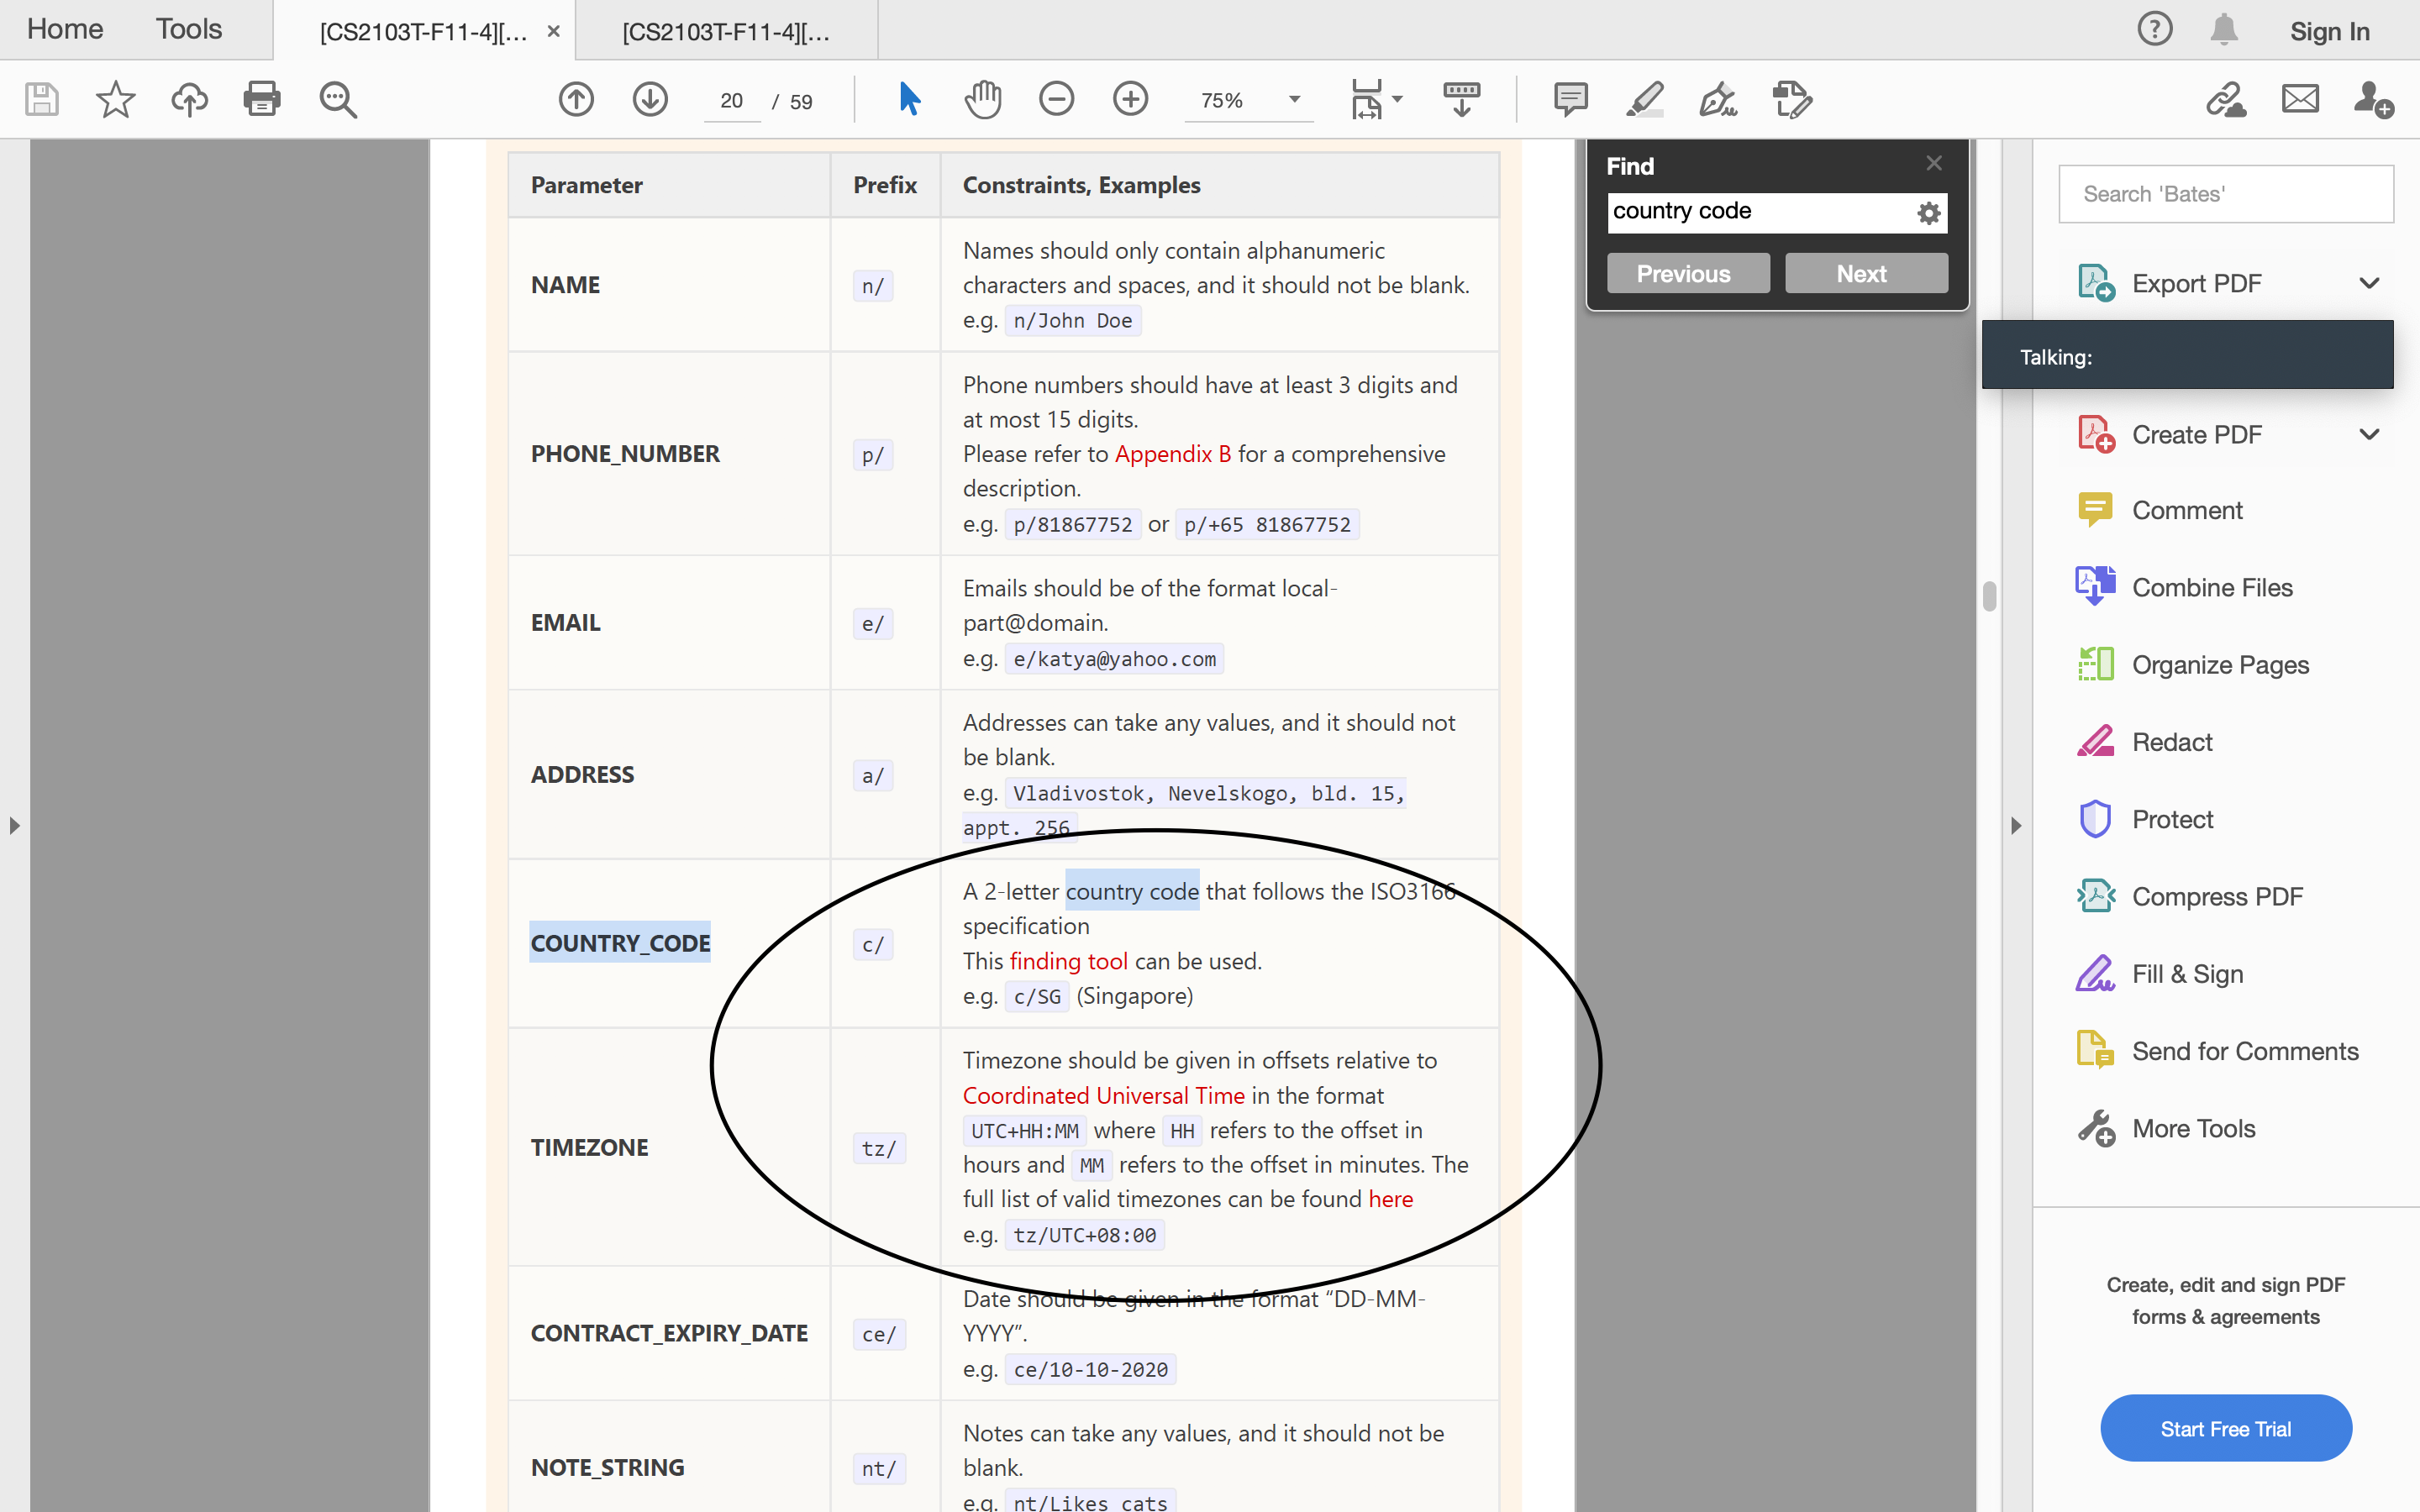2420x1512 pixels.
Task: Go to previous page arrow
Action: 576,99
